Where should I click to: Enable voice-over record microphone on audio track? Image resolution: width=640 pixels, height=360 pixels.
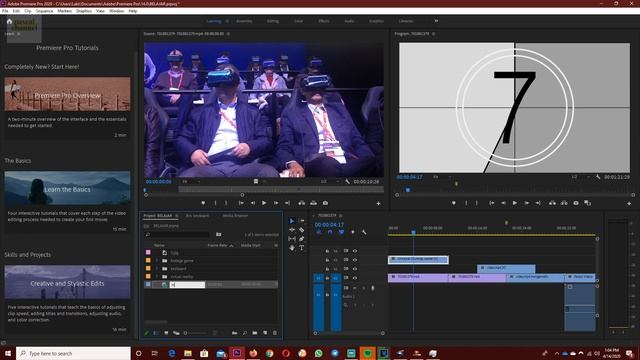click(x=373, y=288)
